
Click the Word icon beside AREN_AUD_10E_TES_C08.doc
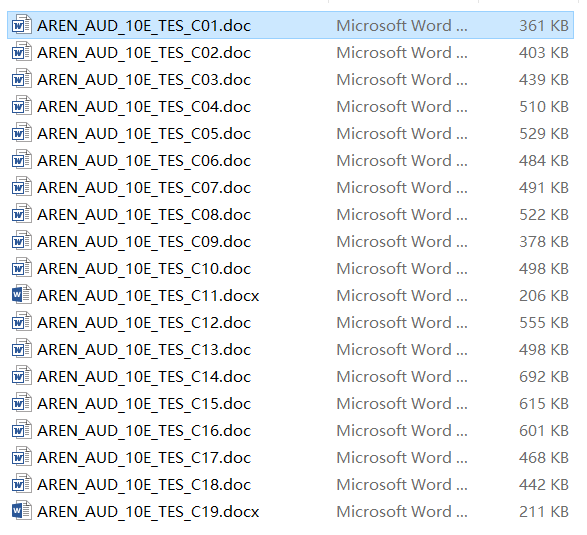pos(21,214)
